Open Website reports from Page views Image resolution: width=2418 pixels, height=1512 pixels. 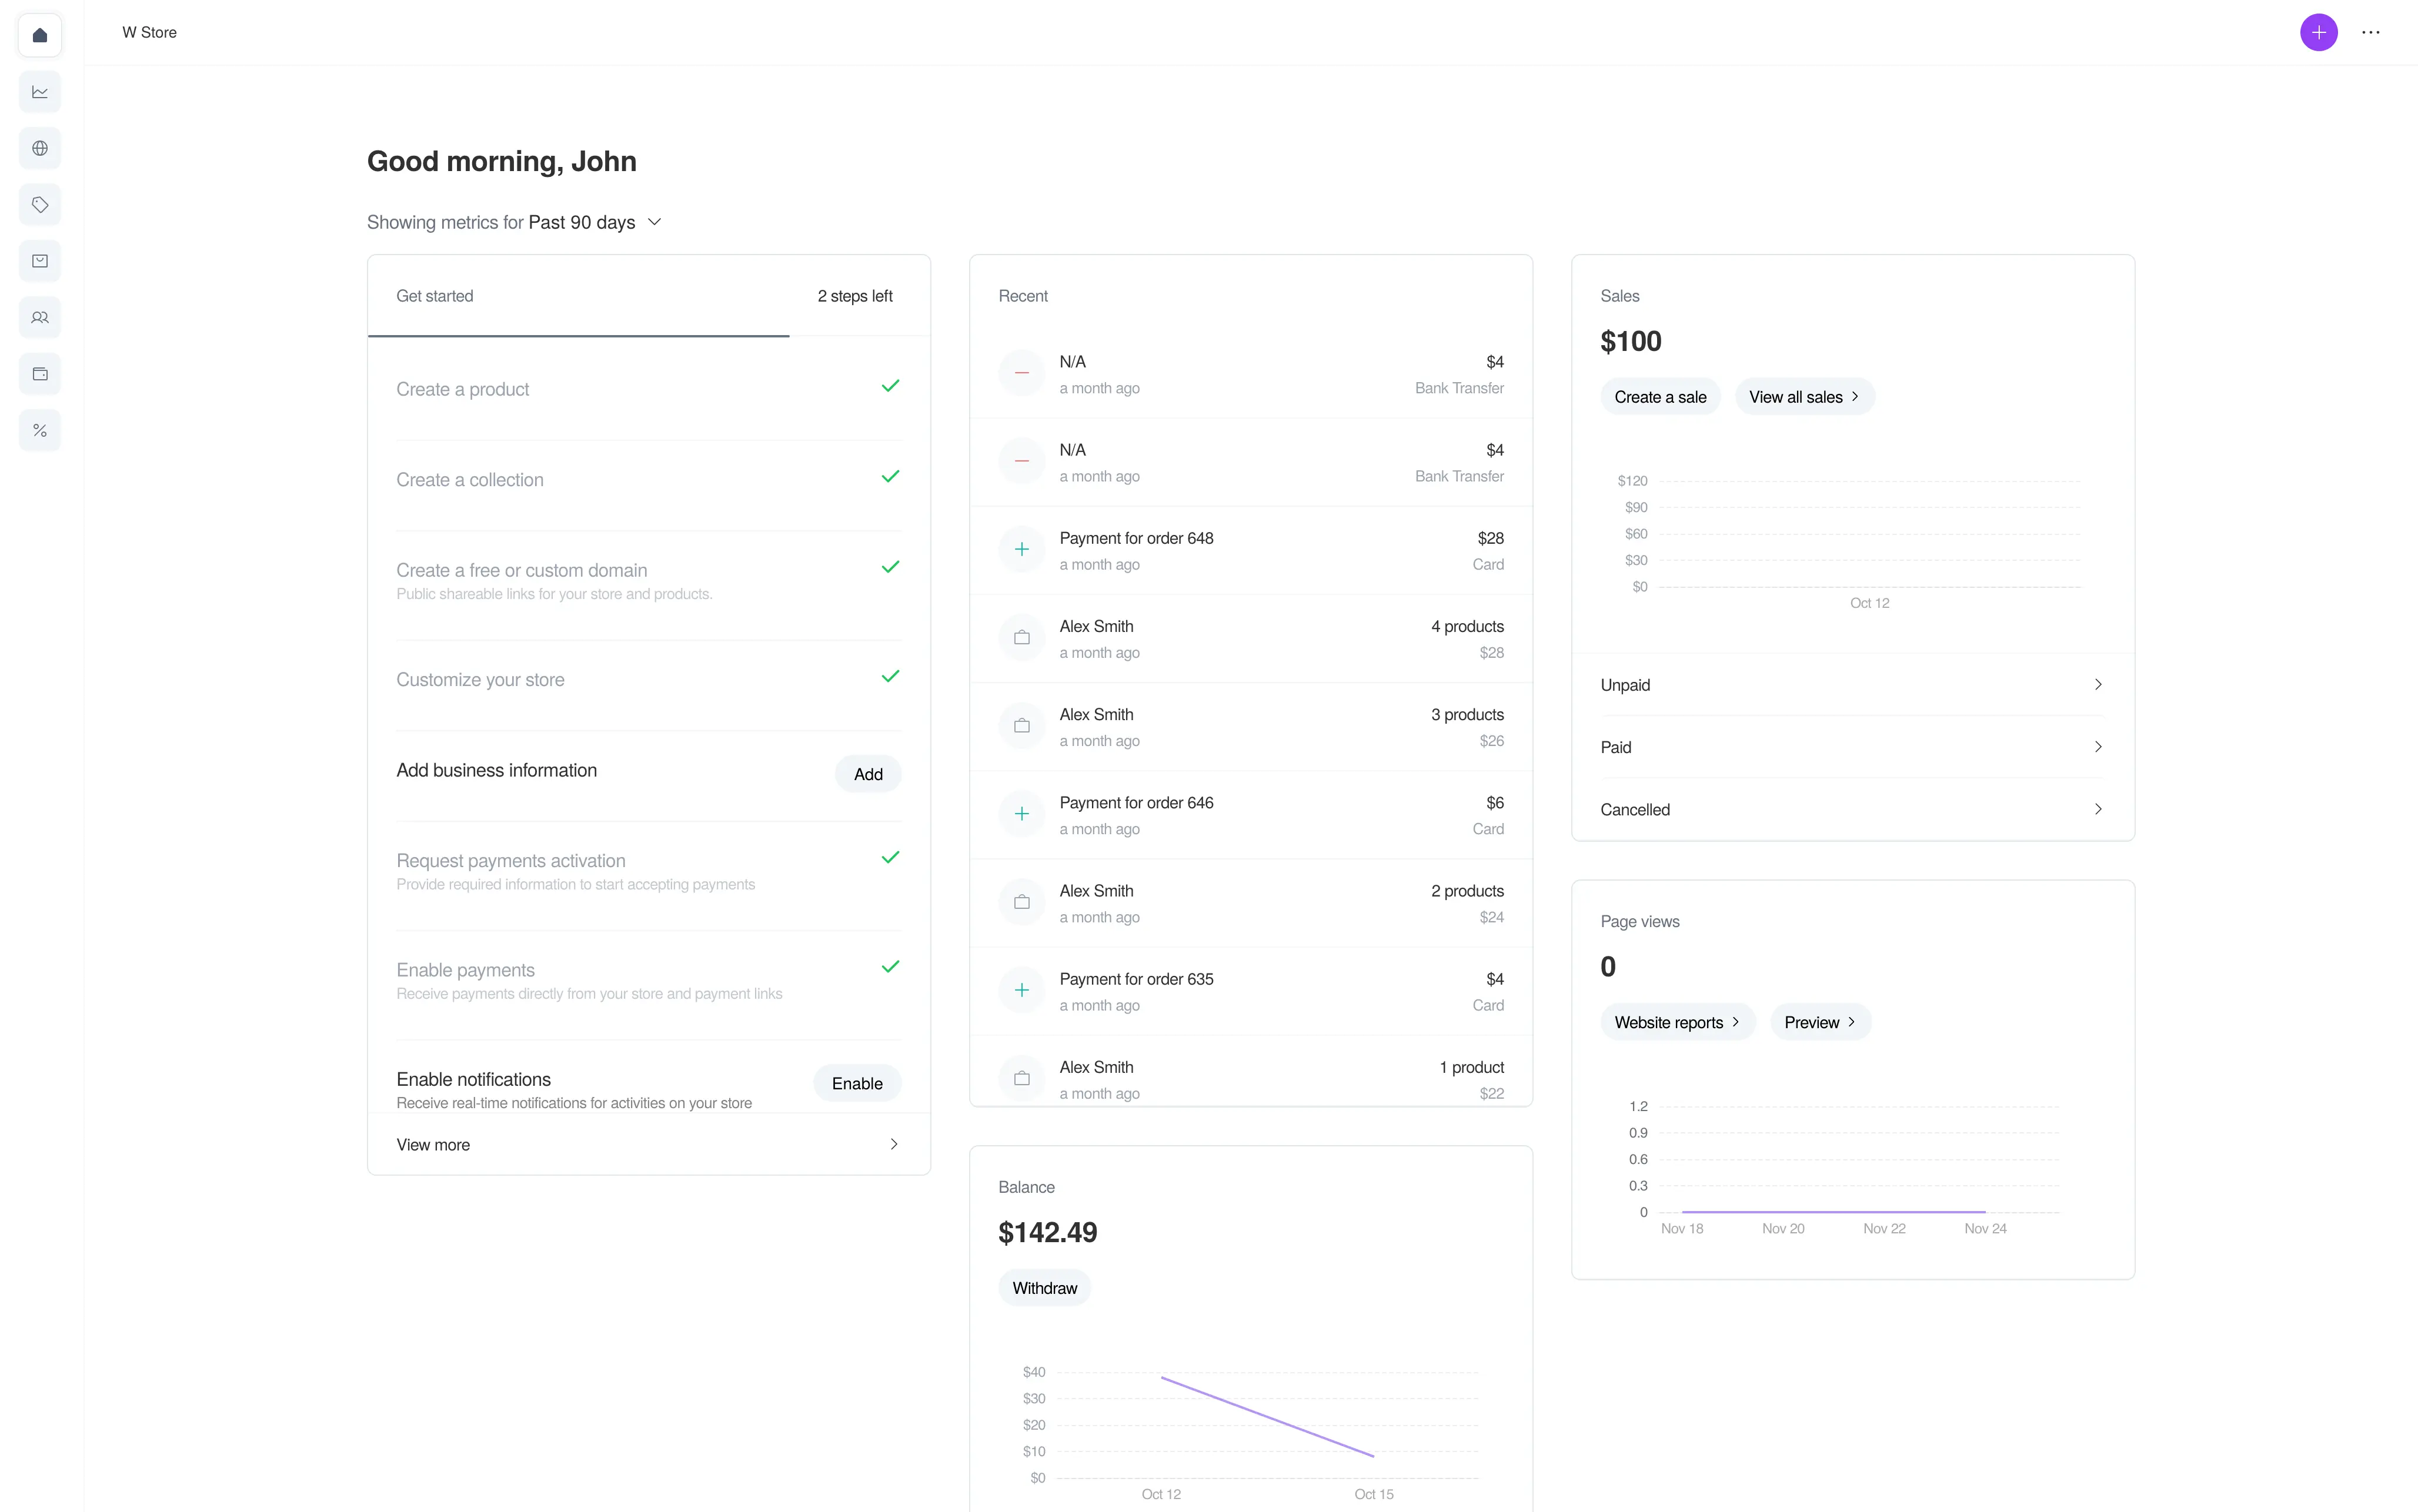1678,1022
